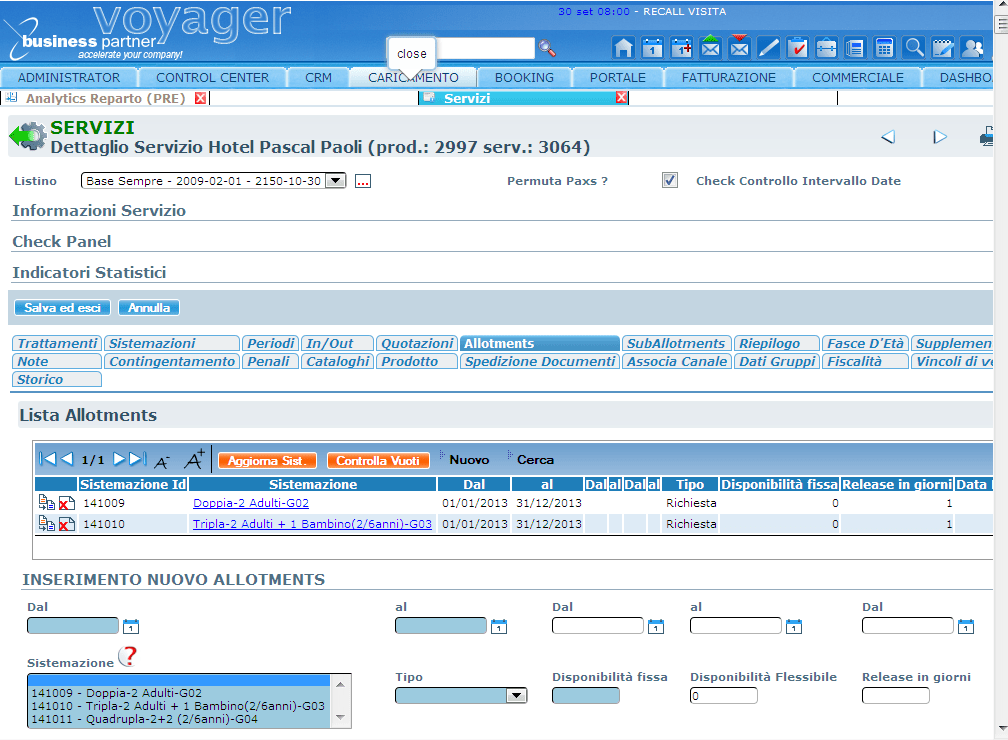This screenshot has height=740, width=1008.
Task: Open the Listino dropdown
Action: tap(213, 181)
